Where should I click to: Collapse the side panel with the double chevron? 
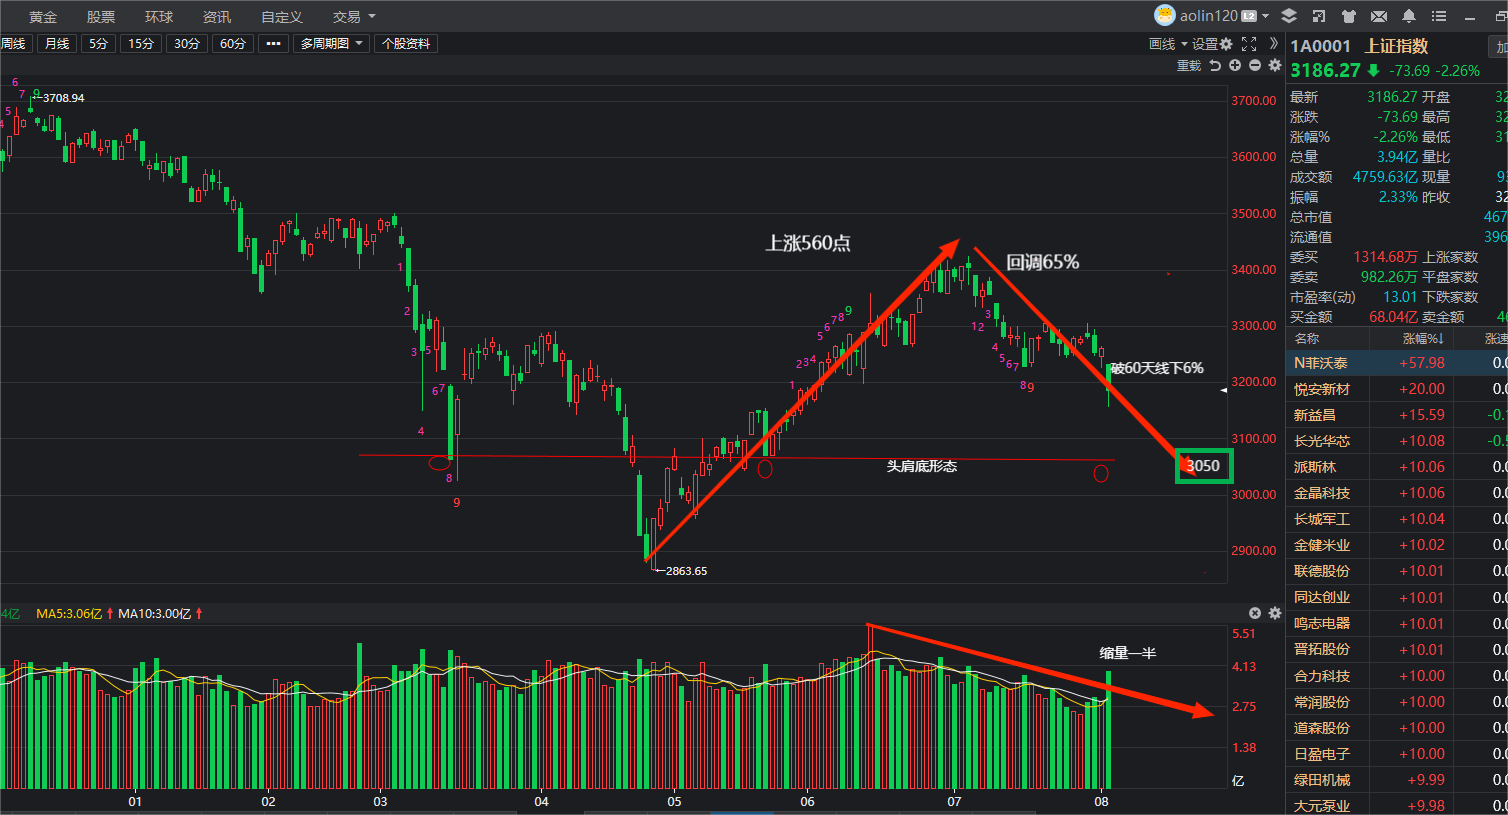[1273, 44]
